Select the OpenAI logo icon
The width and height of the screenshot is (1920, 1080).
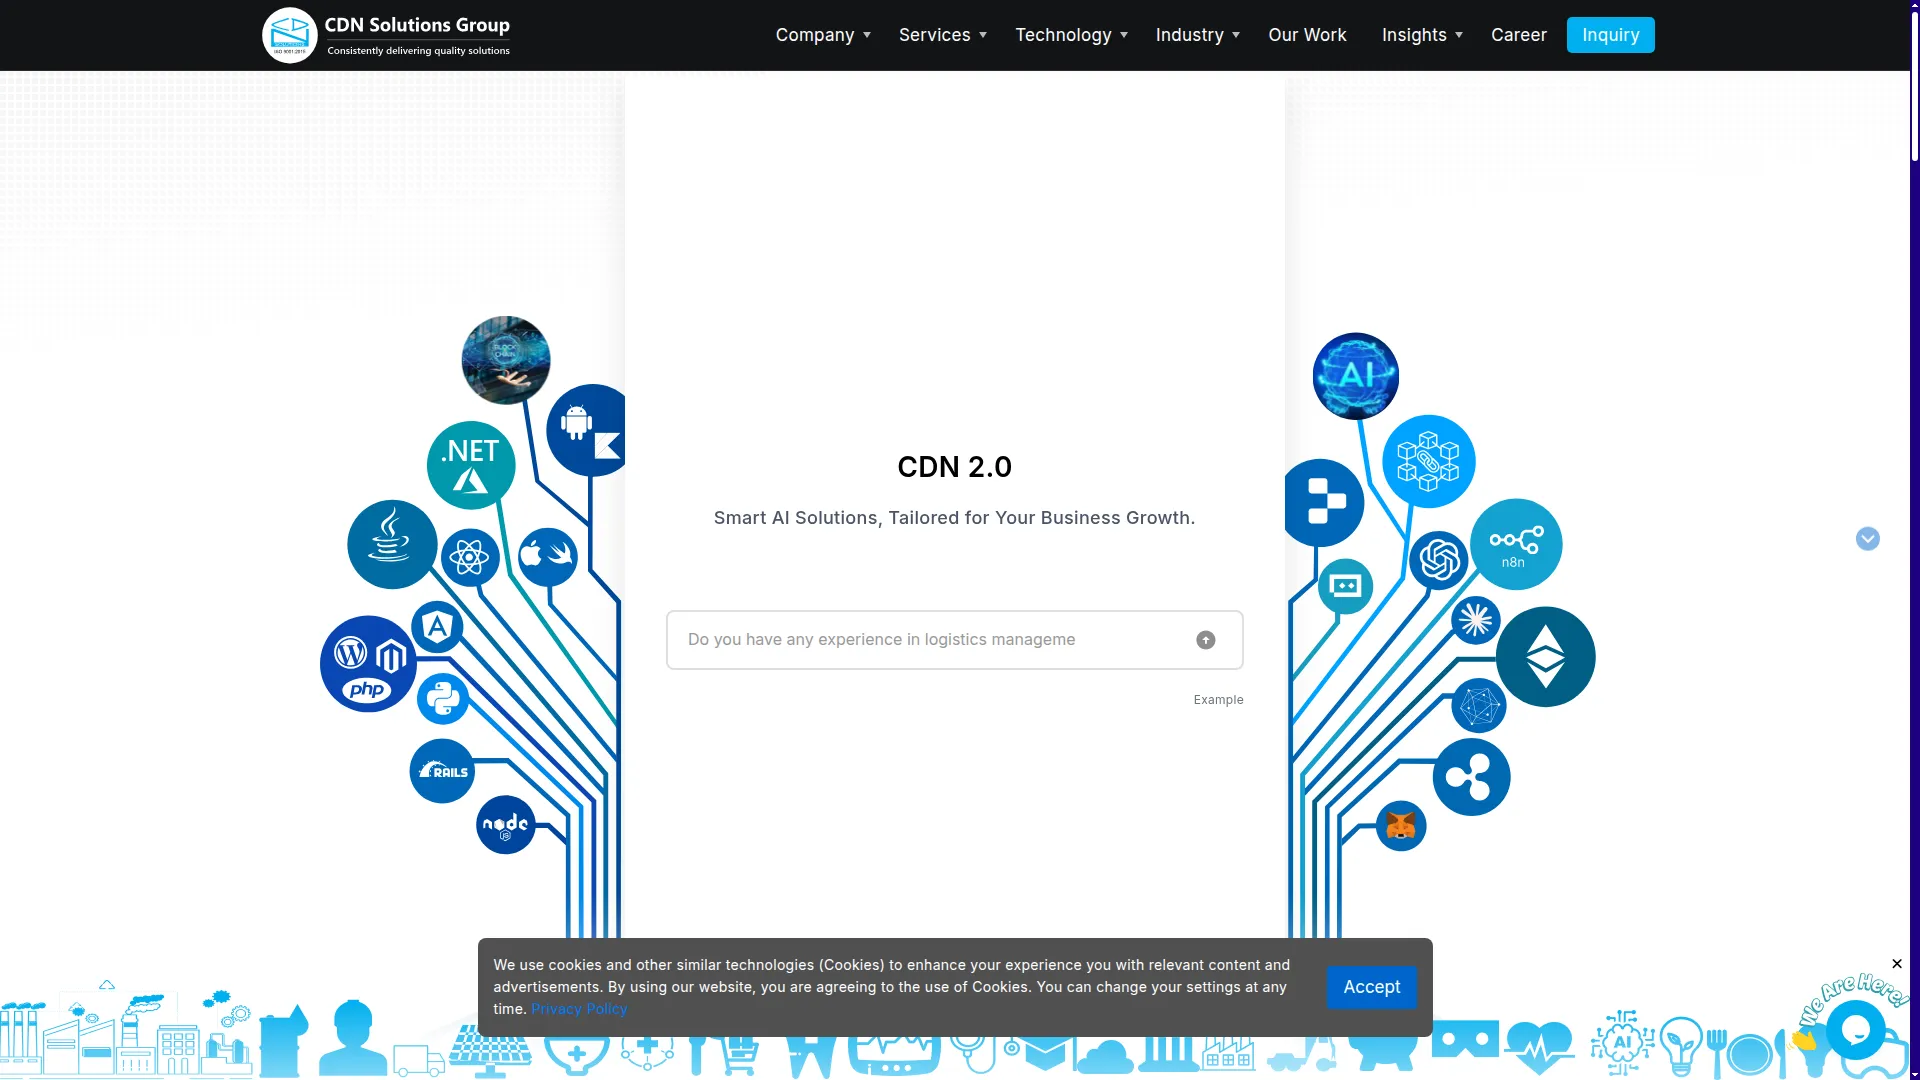pos(1439,560)
